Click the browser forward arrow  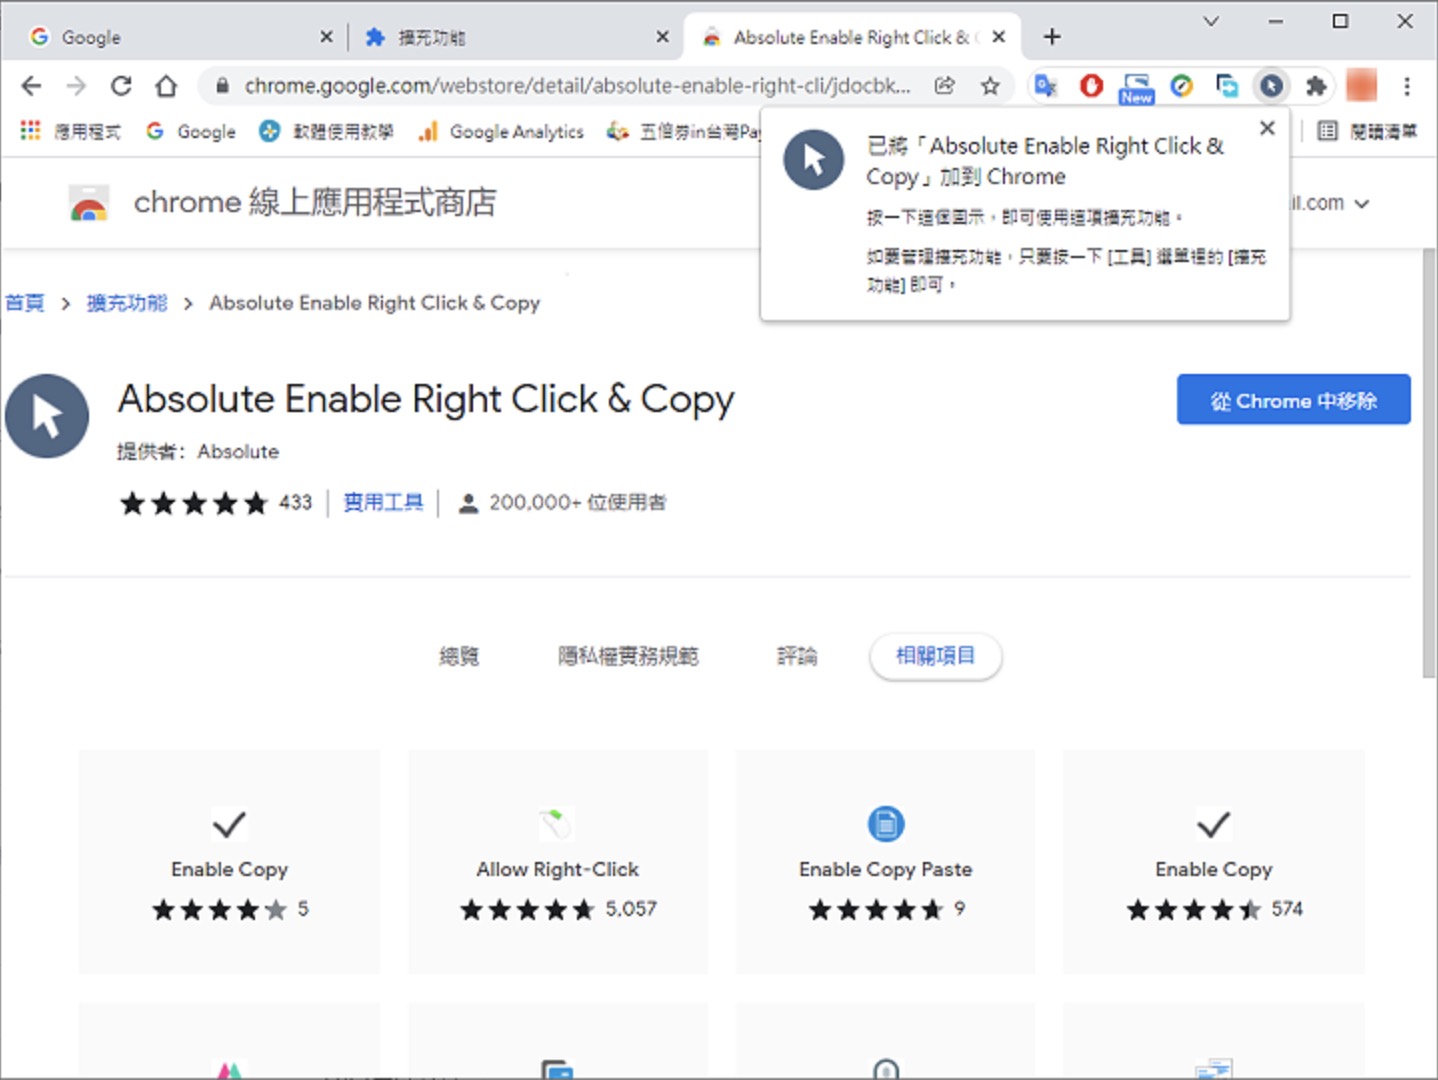pos(76,86)
